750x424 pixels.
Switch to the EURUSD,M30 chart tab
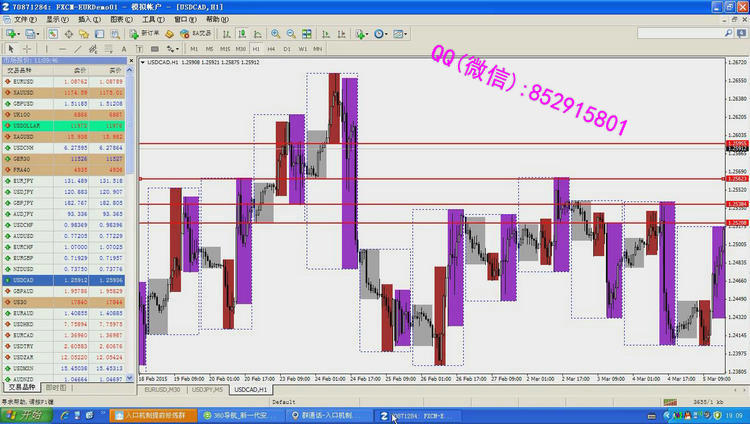[x=164, y=390]
